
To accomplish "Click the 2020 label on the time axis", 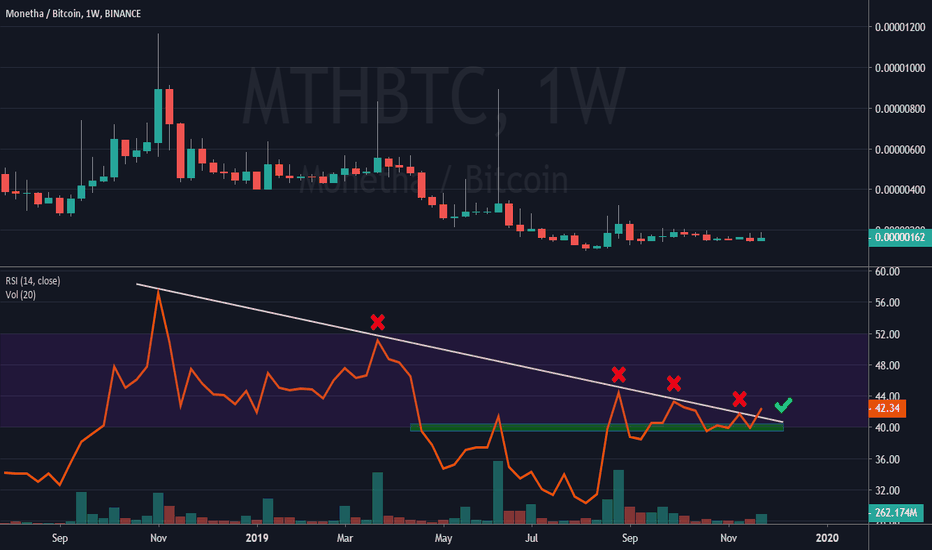I will [827, 538].
